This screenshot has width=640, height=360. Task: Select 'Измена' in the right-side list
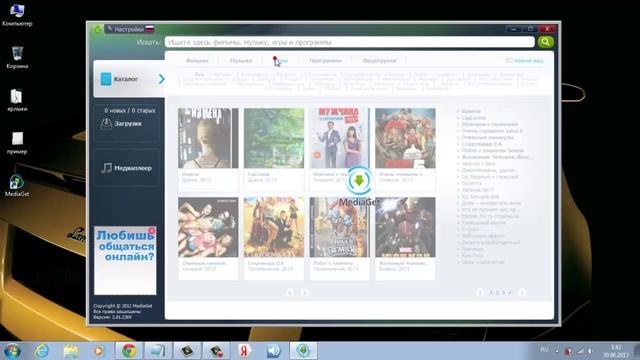[471, 111]
